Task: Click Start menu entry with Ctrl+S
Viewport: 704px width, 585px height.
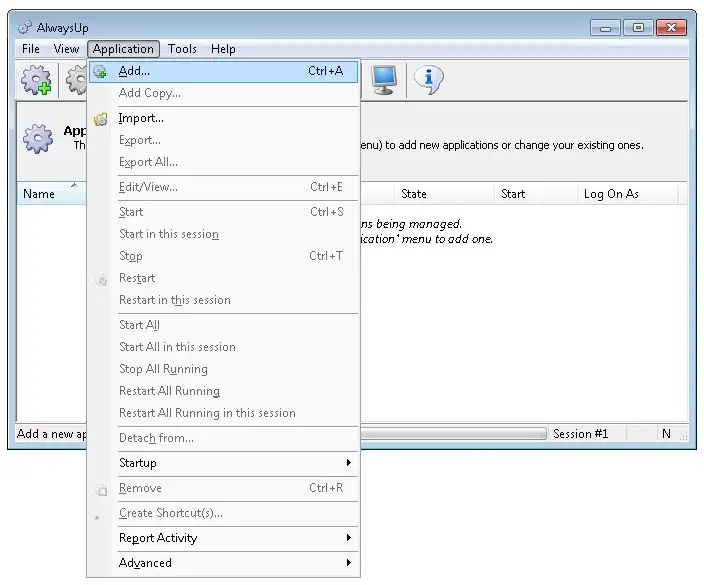Action: (224, 212)
